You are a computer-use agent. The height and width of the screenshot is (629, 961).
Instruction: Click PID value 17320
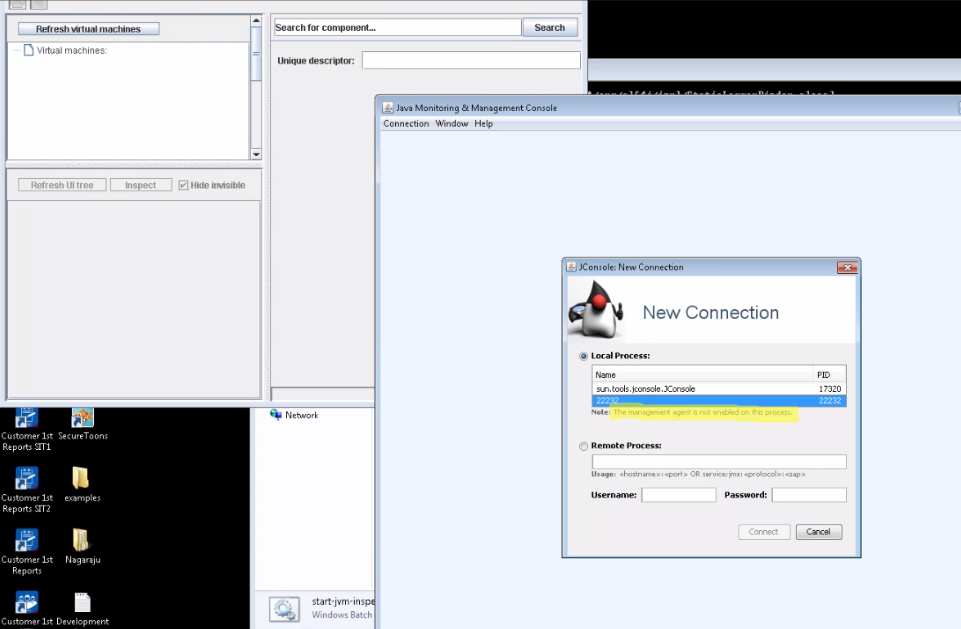pyautogui.click(x=830, y=389)
